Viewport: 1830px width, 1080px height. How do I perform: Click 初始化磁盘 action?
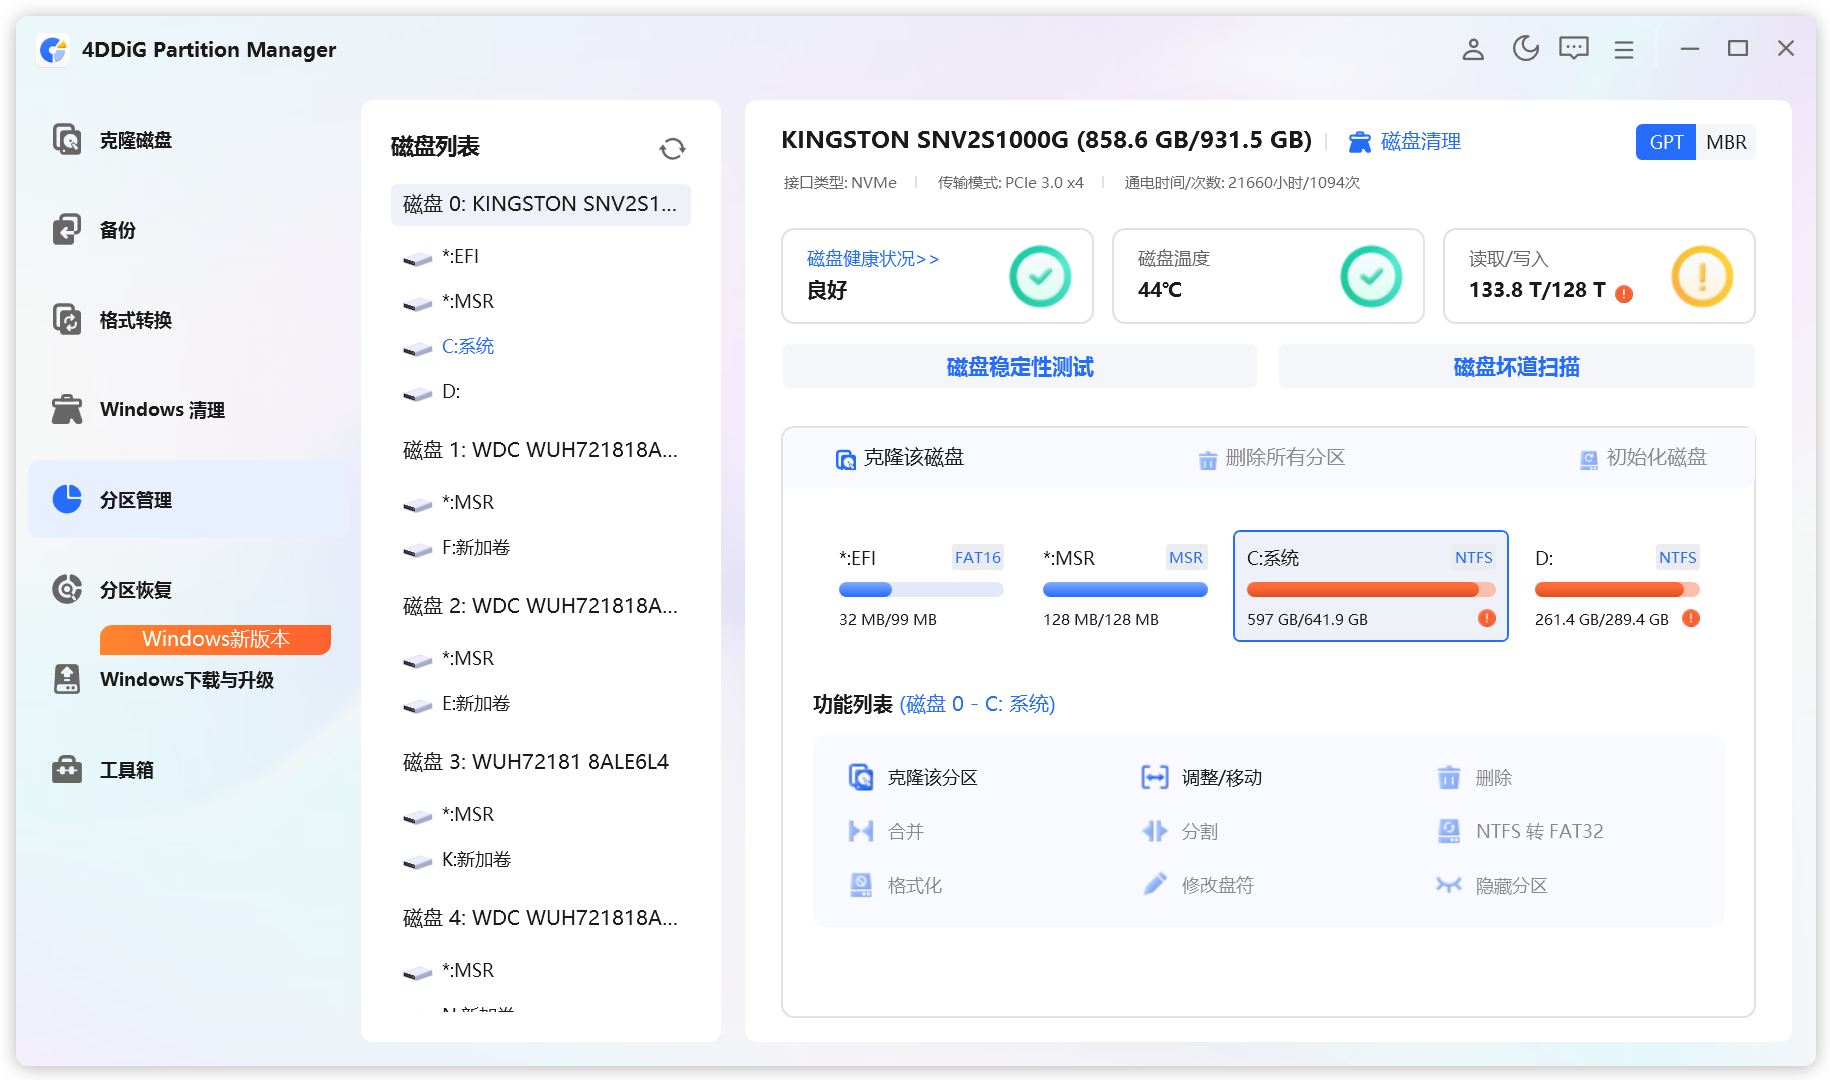click(1642, 458)
